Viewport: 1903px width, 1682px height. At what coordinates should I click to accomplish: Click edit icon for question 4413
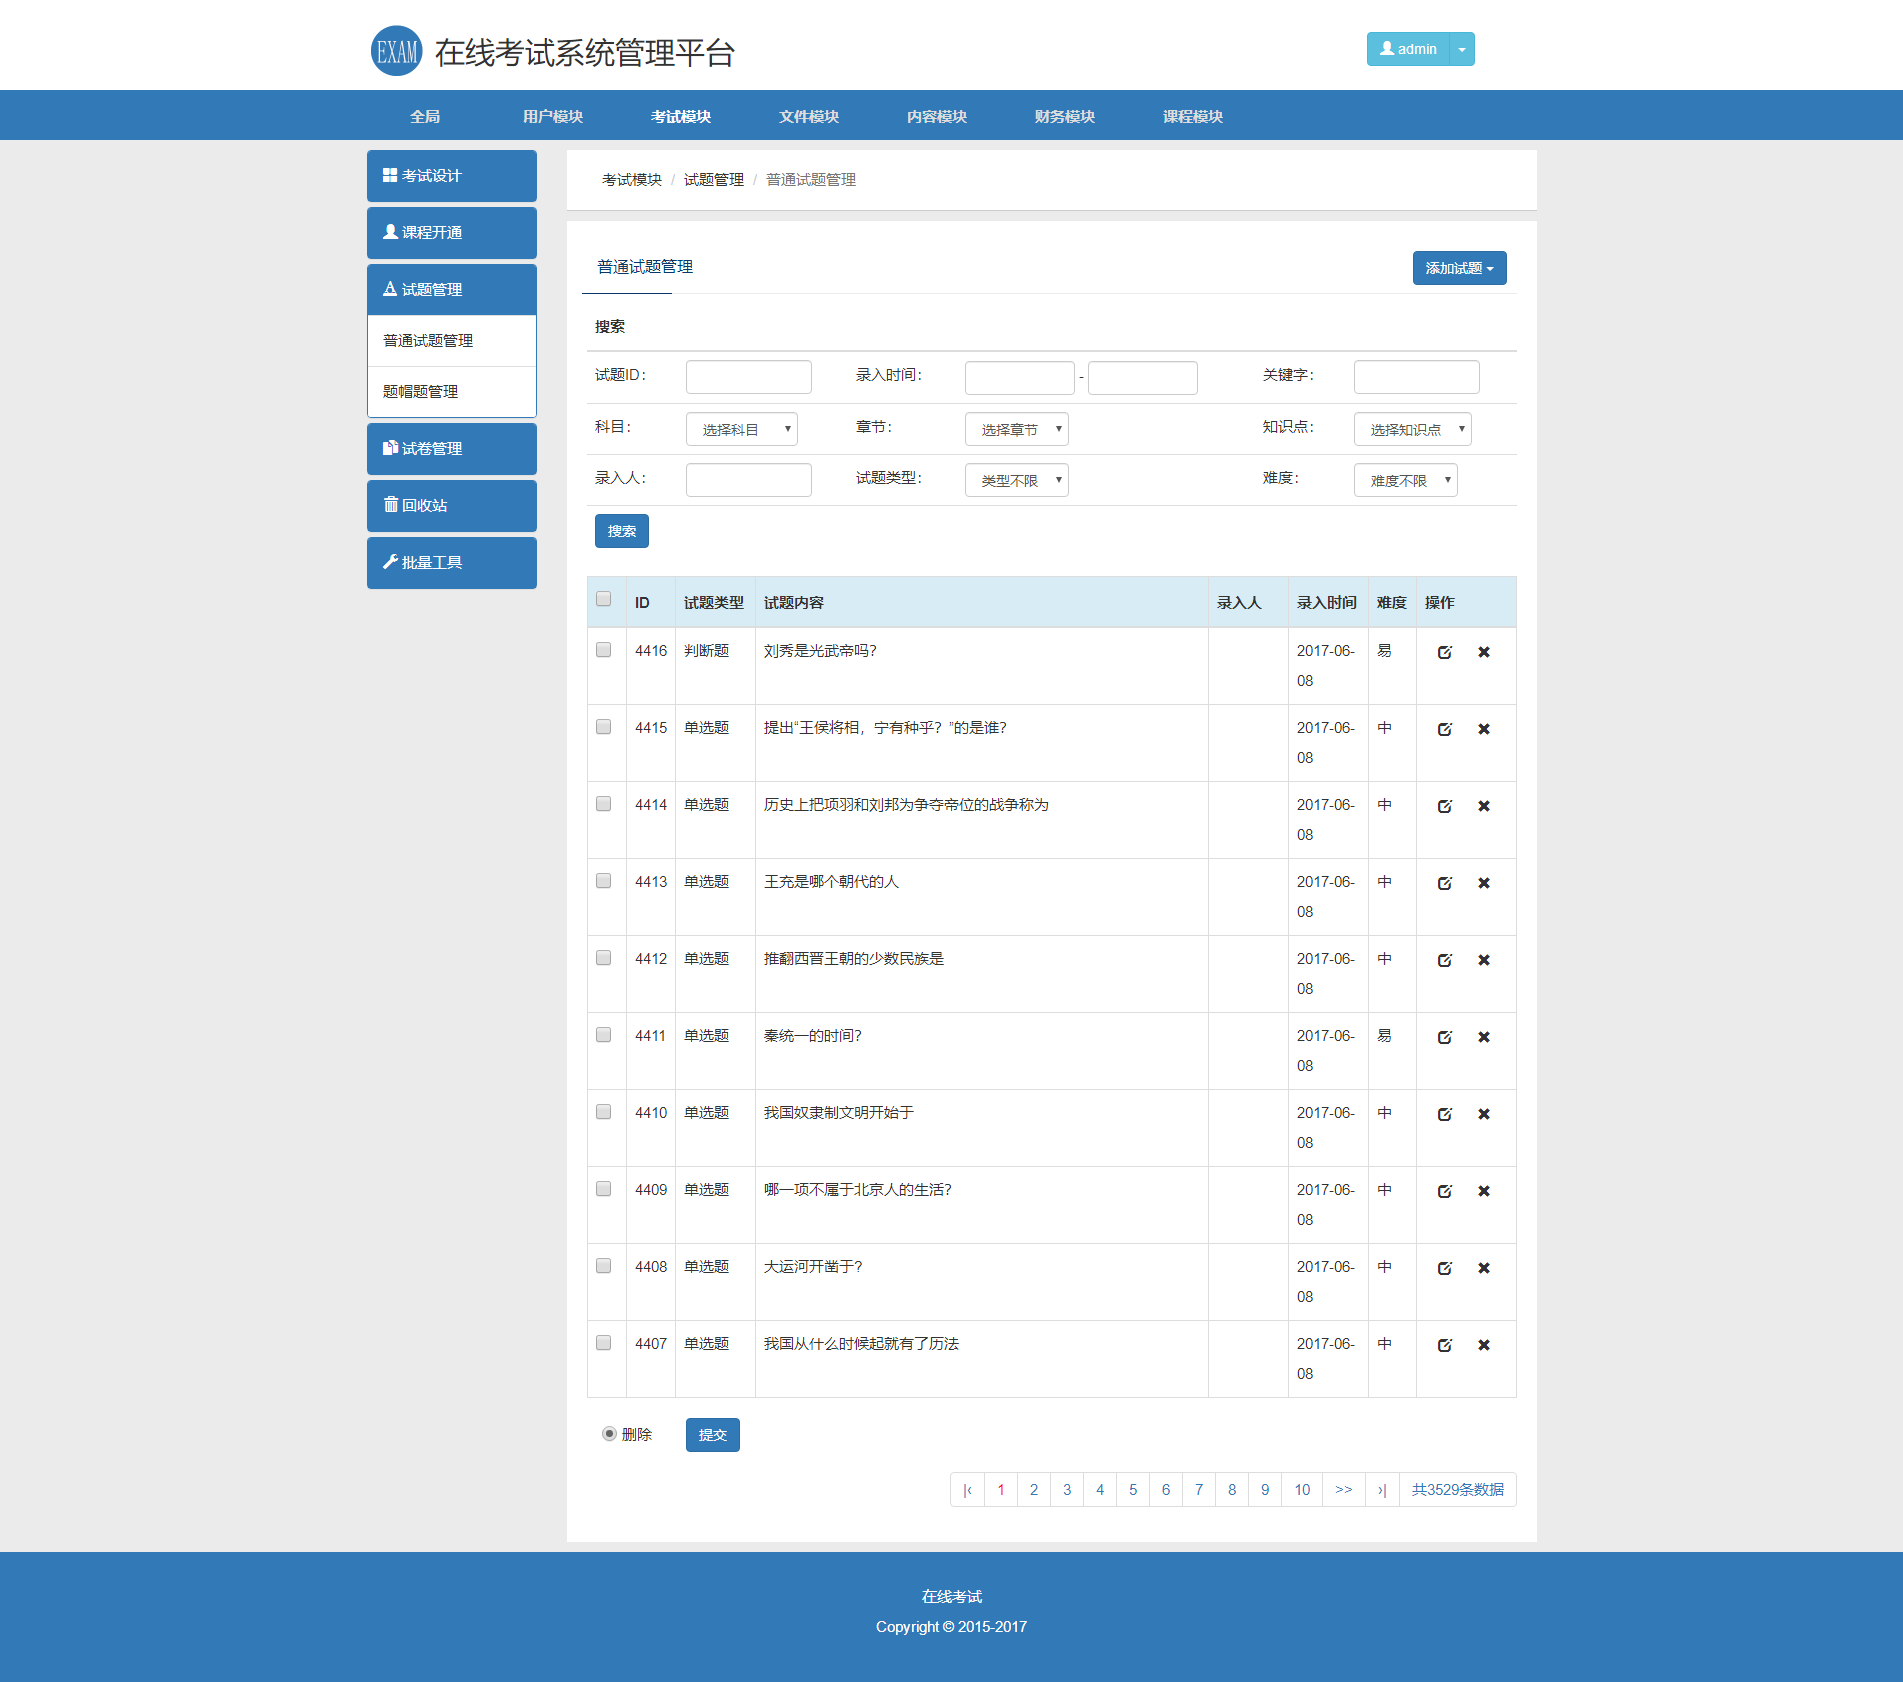coord(1444,883)
